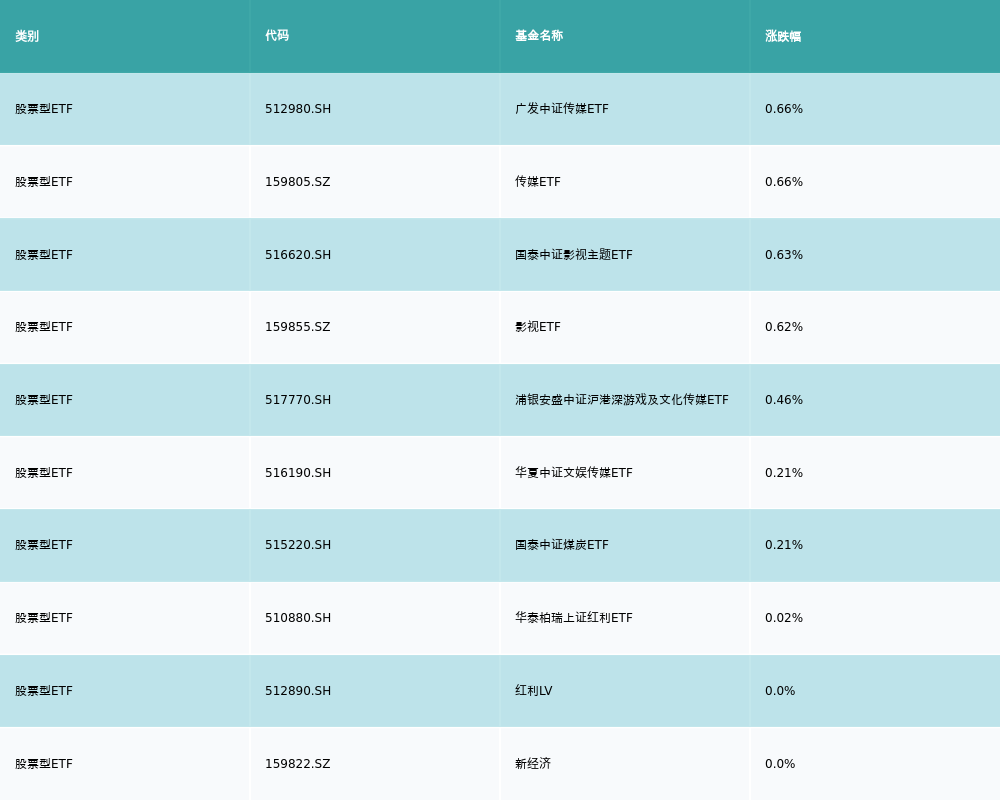Click fund name 浦银安盛中证沪港深游戏及文化传媒ETF
The width and height of the screenshot is (1000, 800).
click(622, 400)
